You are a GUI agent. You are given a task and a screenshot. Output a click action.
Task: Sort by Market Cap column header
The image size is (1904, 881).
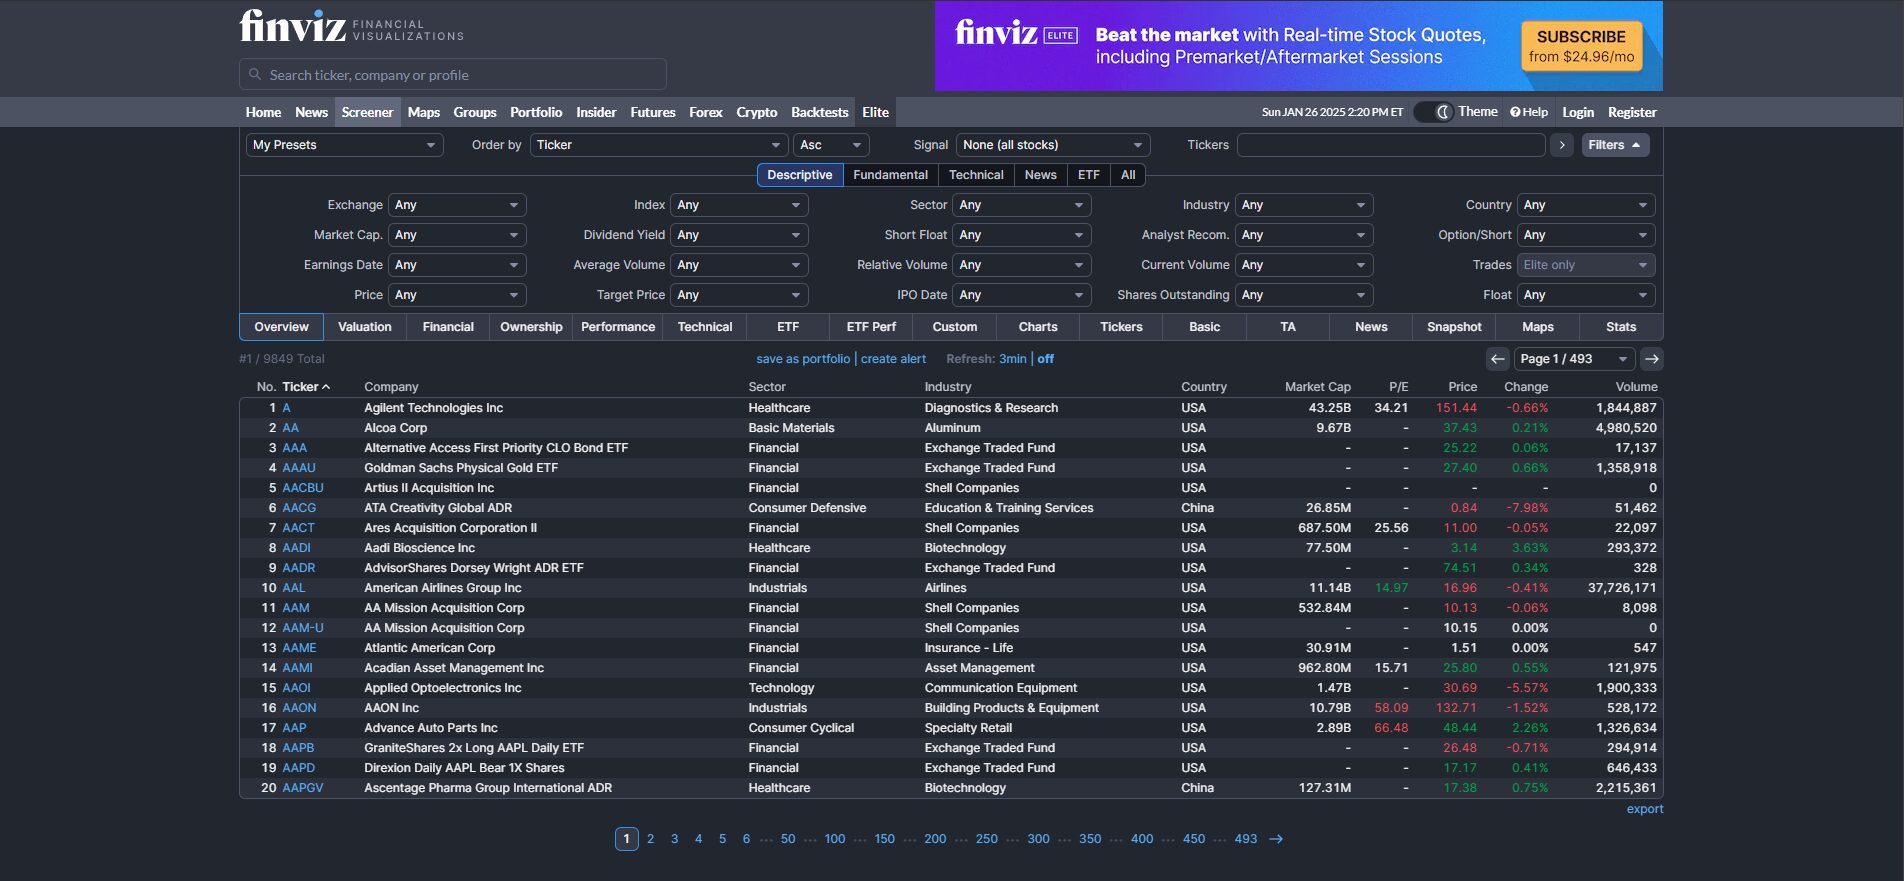[1317, 387]
